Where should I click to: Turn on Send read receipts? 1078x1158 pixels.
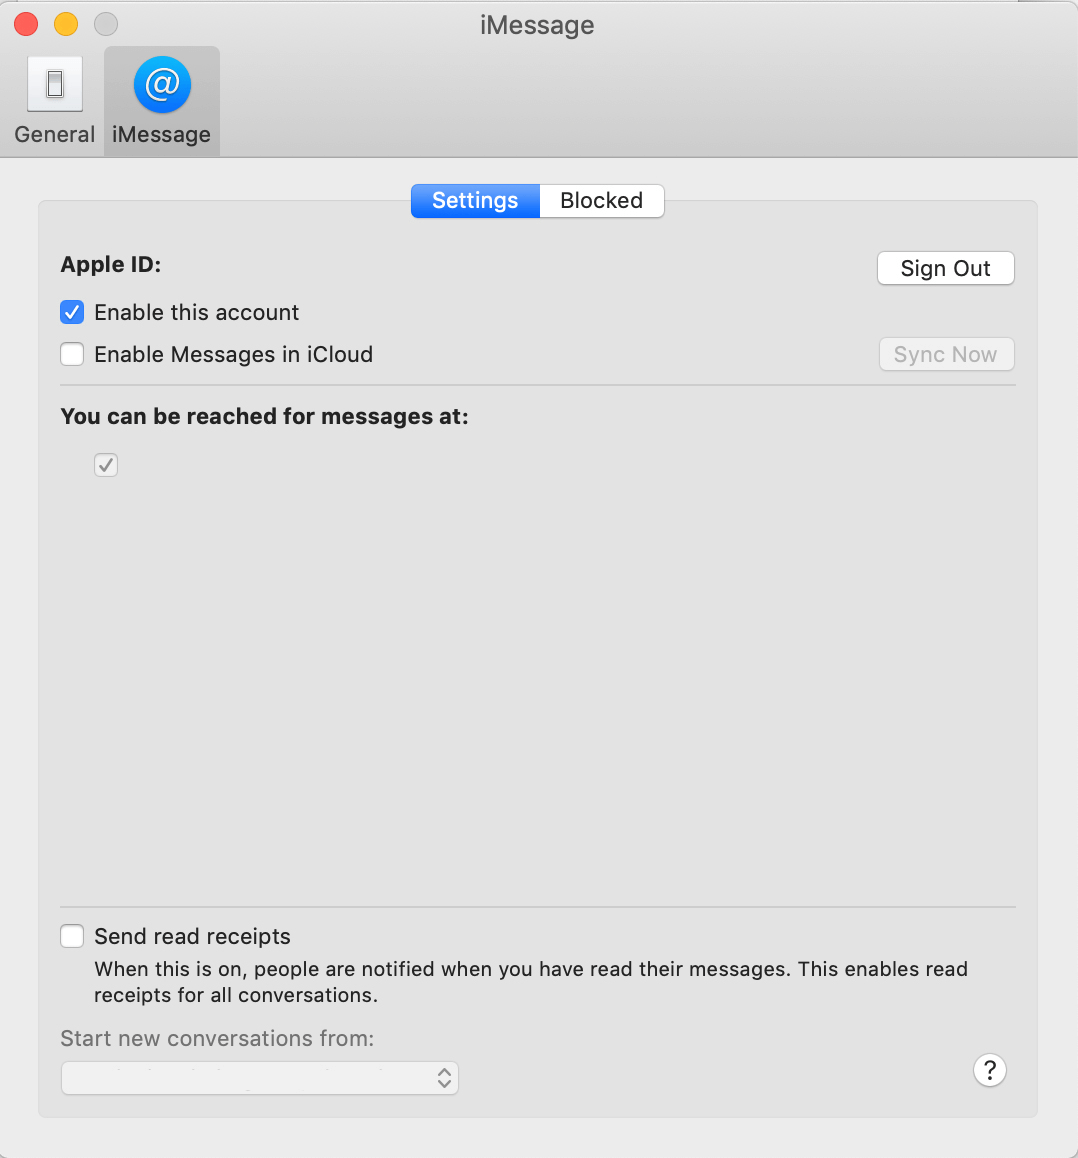click(x=72, y=936)
